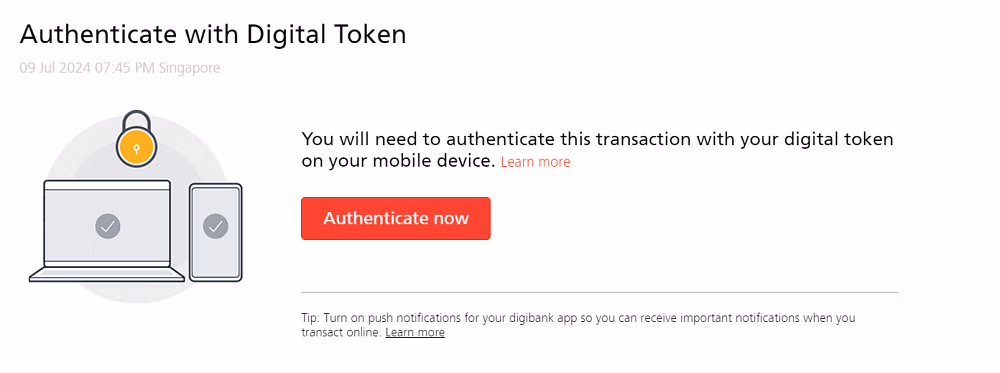This screenshot has width=1000, height=373.
Task: Click the horizontal divider above the tip
Action: click(599, 293)
